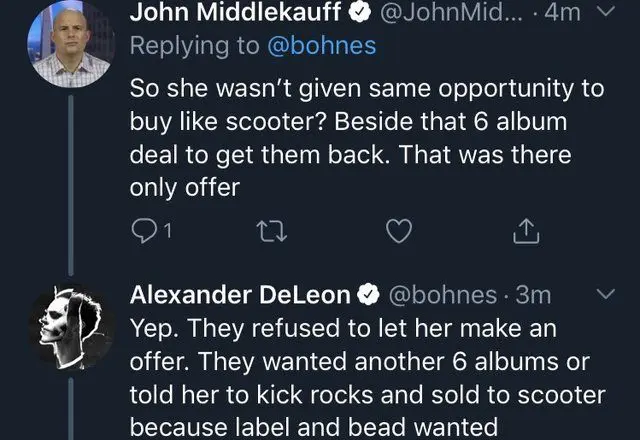Like John Middlekauff's tweet with heart
Viewport: 640px width, 440px height.
(x=399, y=233)
